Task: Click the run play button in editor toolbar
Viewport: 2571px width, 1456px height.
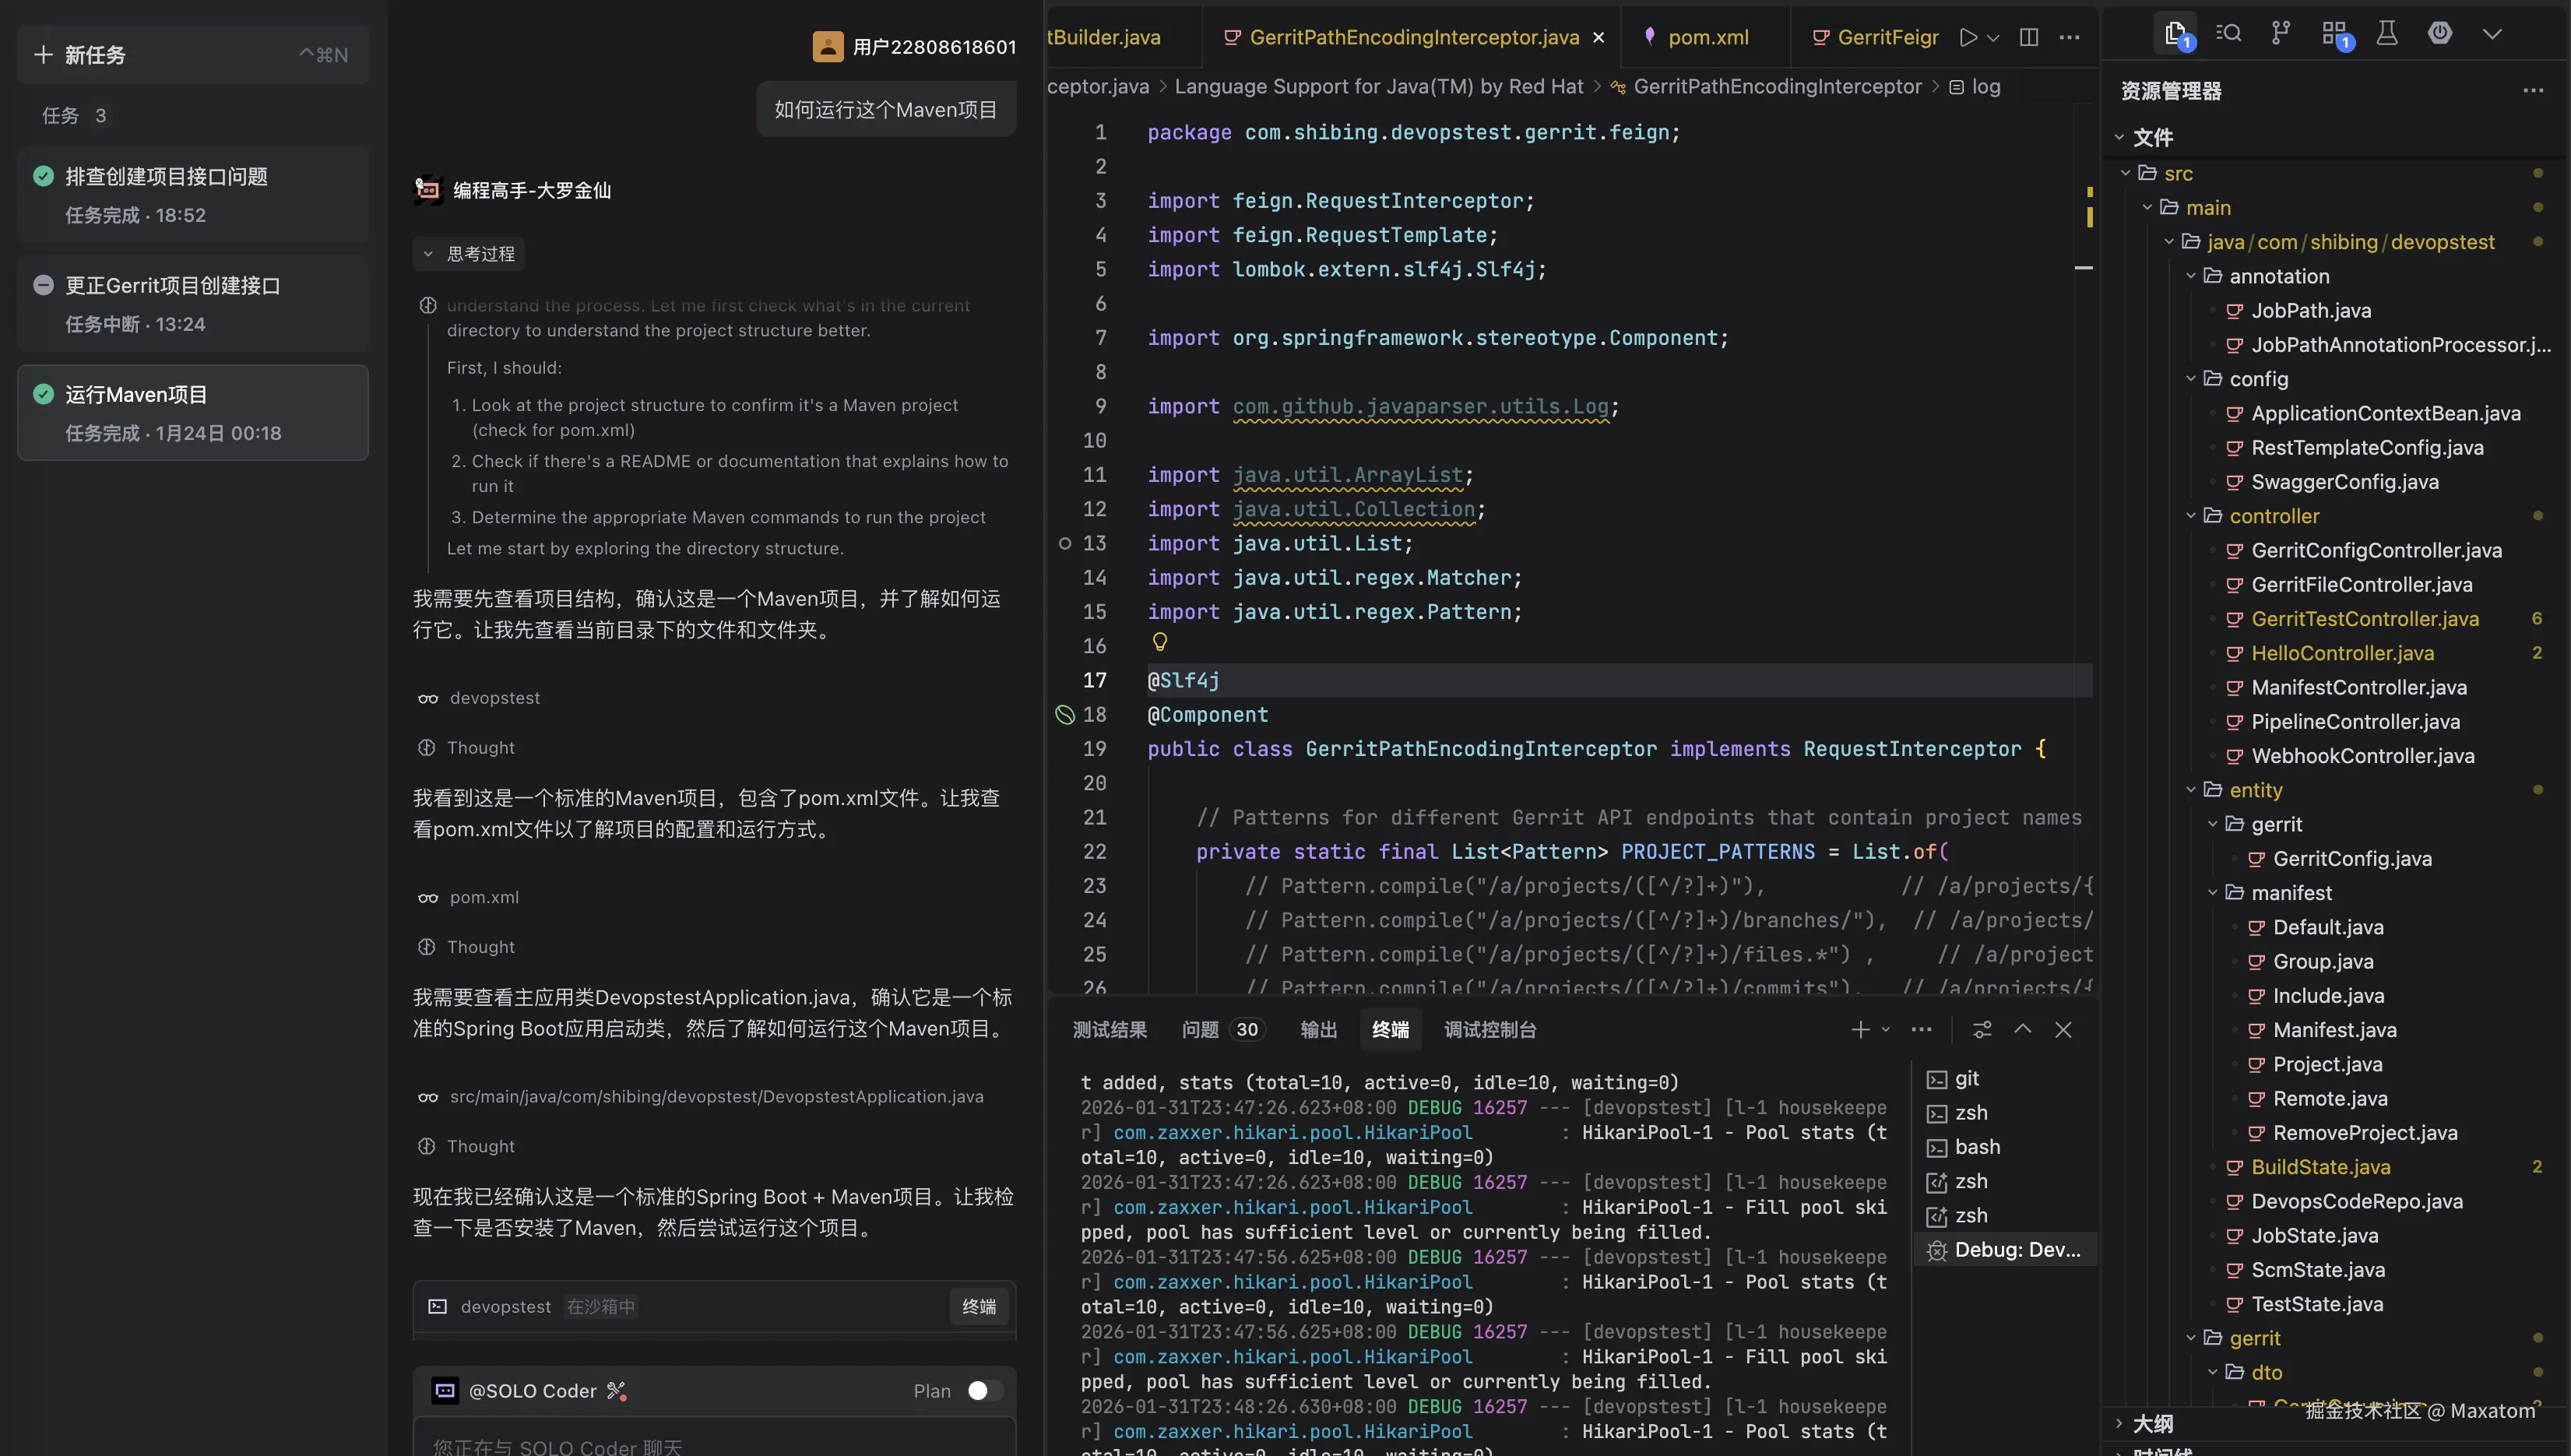Action: [1968, 37]
